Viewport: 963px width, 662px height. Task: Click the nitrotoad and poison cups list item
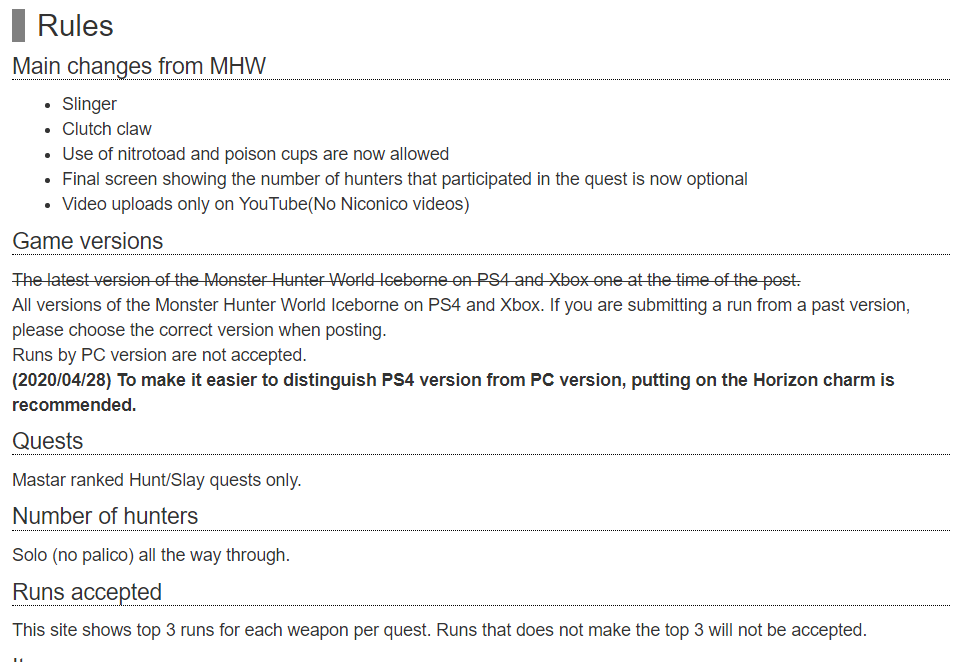pyautogui.click(x=255, y=154)
